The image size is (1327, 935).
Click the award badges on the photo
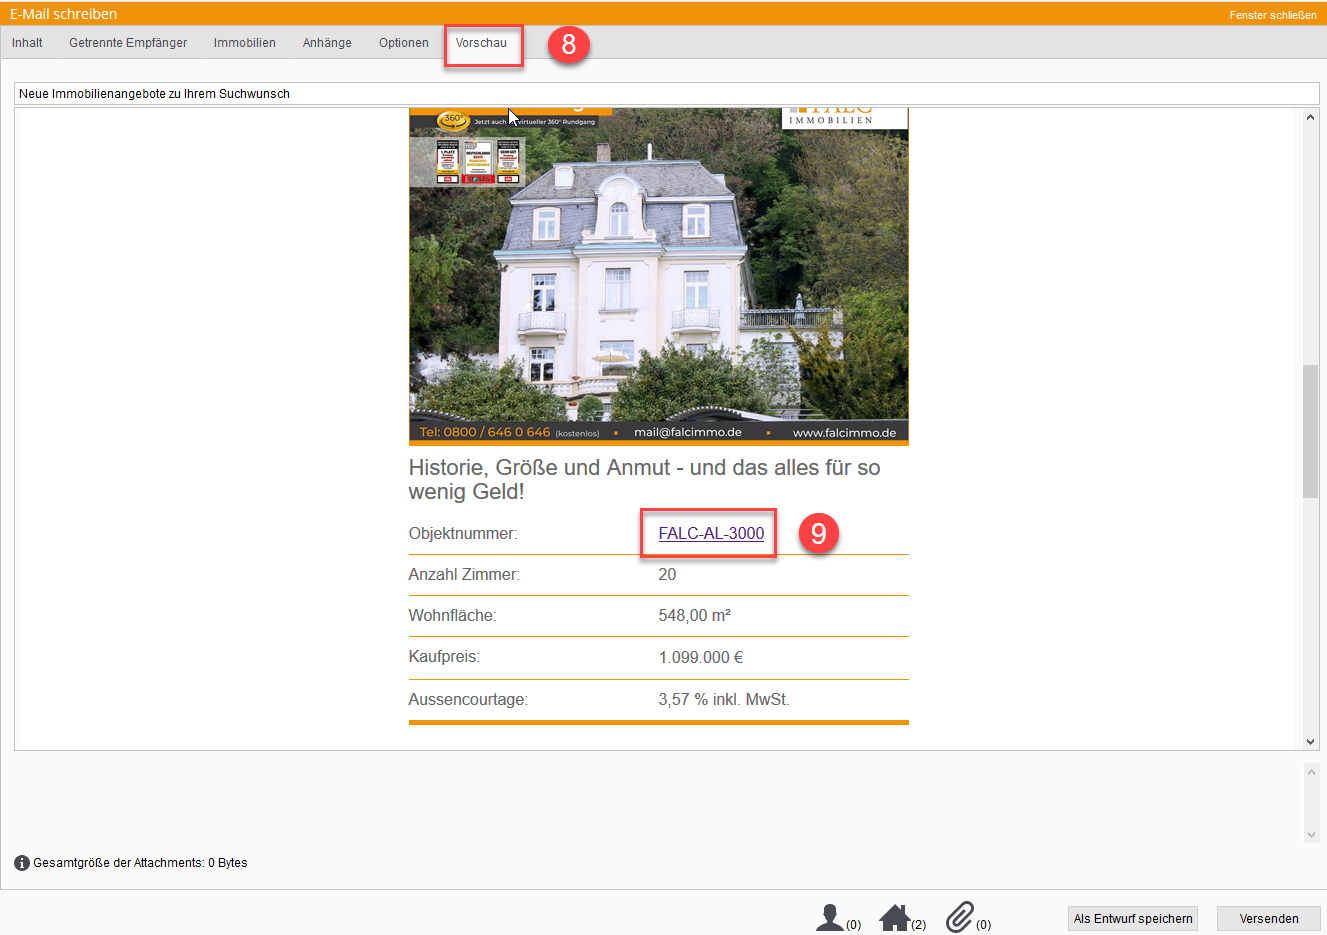pos(478,162)
